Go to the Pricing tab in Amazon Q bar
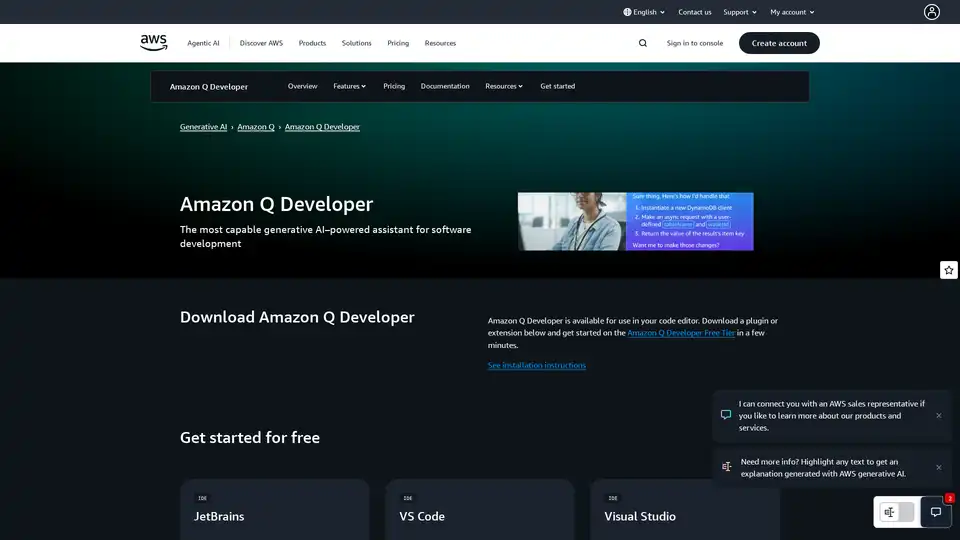Screen dimensions: 960x540 pyautogui.click(x=394, y=86)
